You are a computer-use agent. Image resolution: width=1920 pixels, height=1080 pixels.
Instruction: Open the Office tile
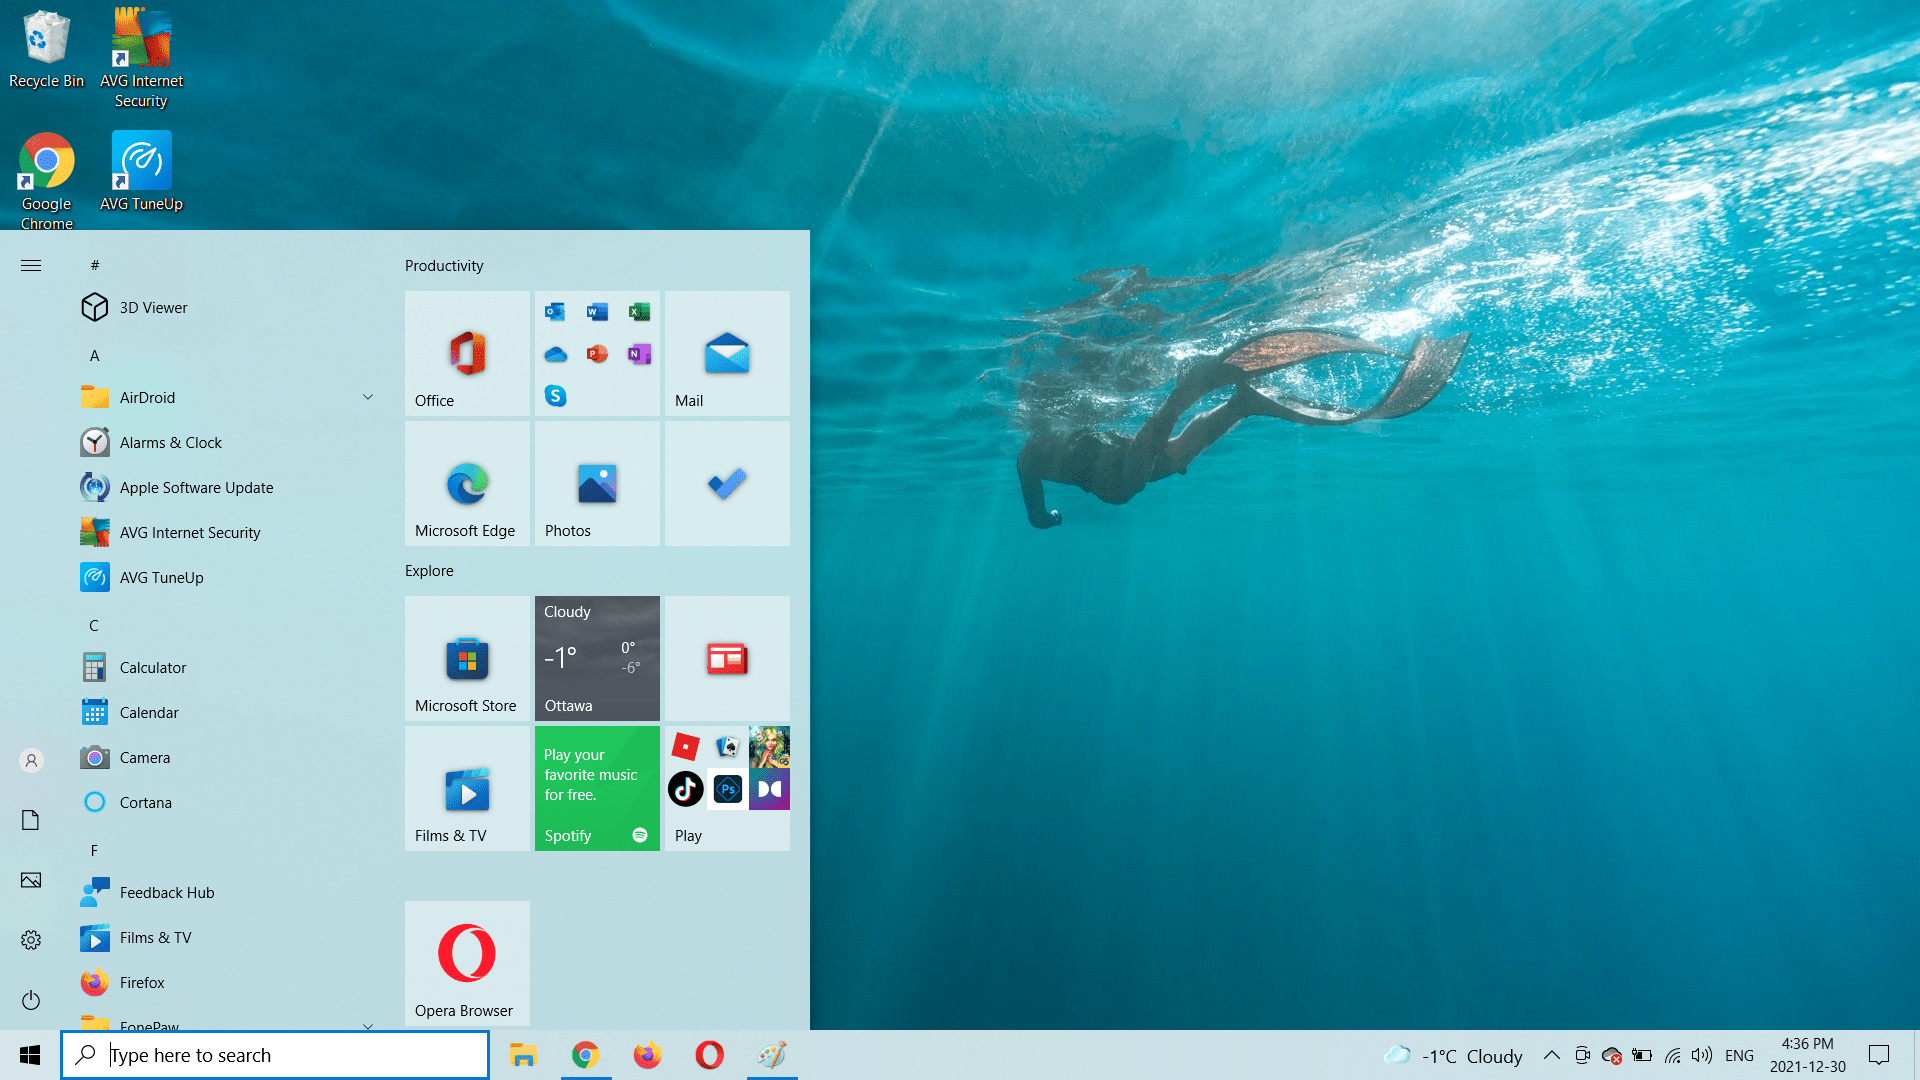tap(467, 353)
